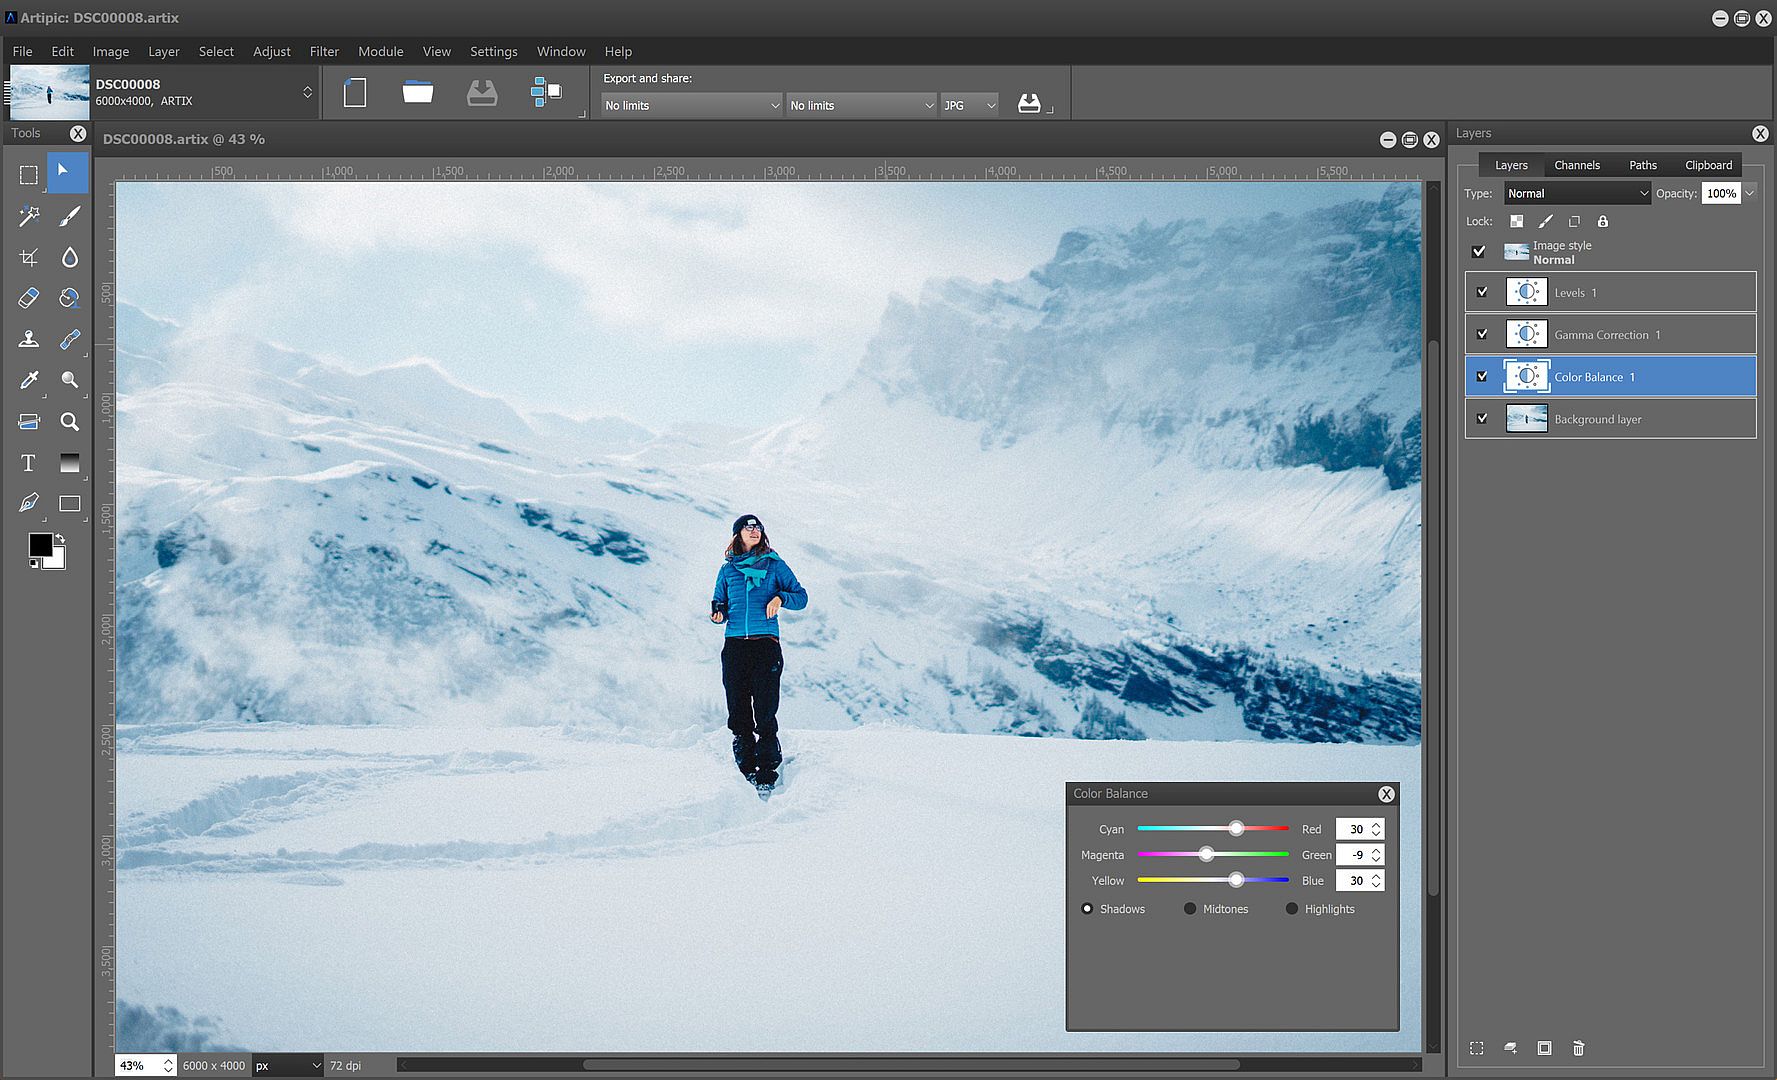Viewport: 1777px width, 1080px height.
Task: Select the Highlights radio button
Action: coord(1292,909)
